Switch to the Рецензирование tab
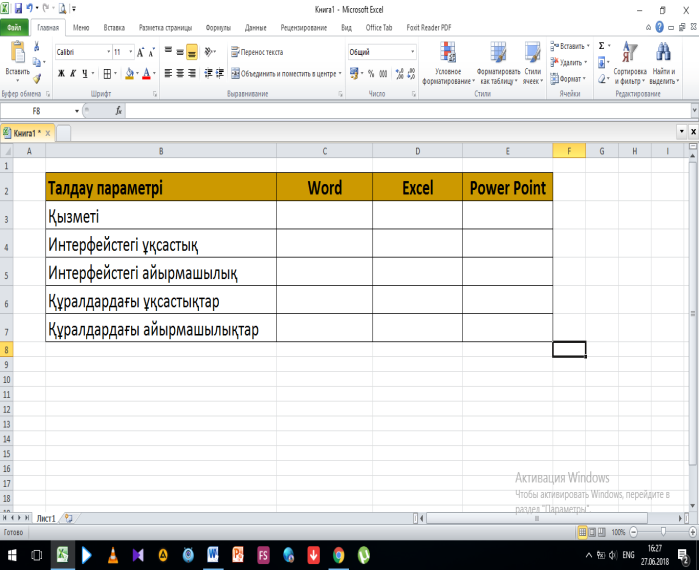 coord(304,28)
